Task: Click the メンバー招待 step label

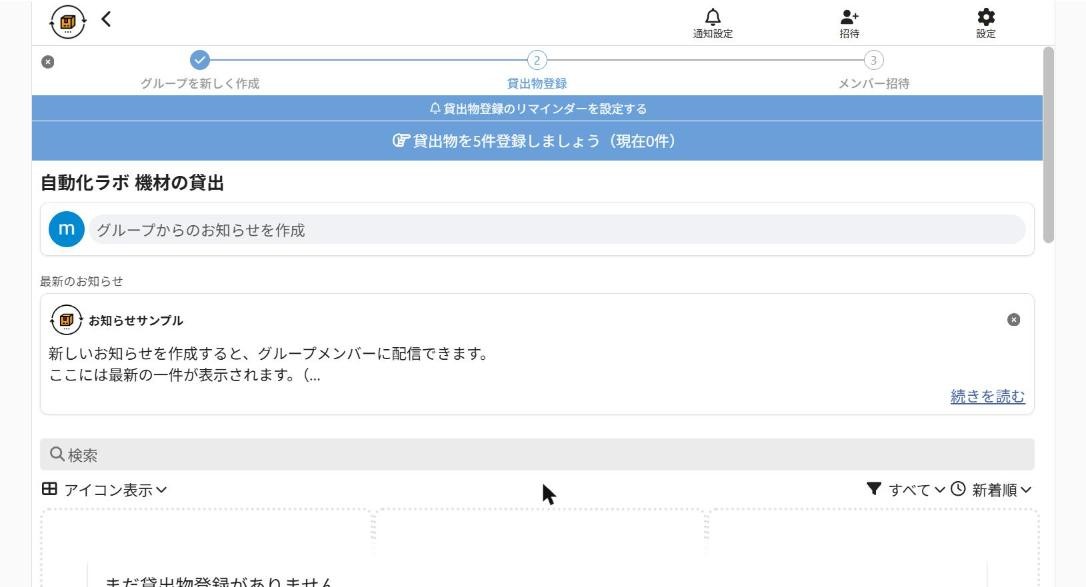Action: [x=873, y=84]
